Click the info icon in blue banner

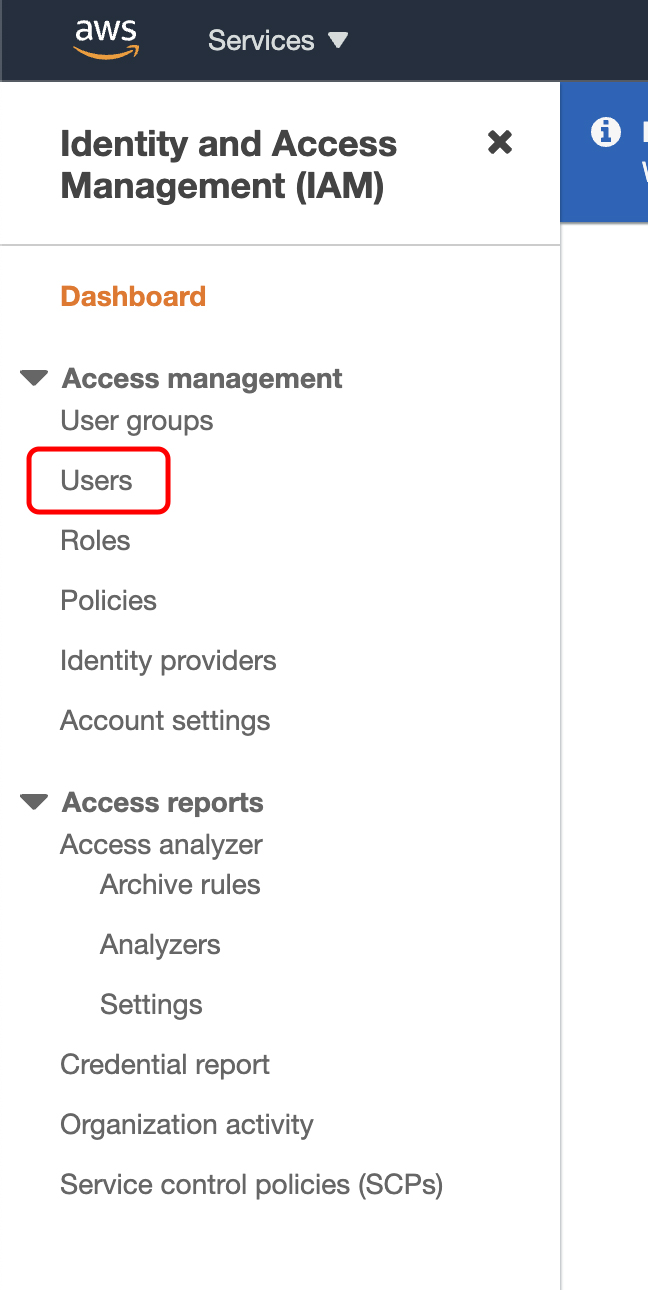pos(606,132)
